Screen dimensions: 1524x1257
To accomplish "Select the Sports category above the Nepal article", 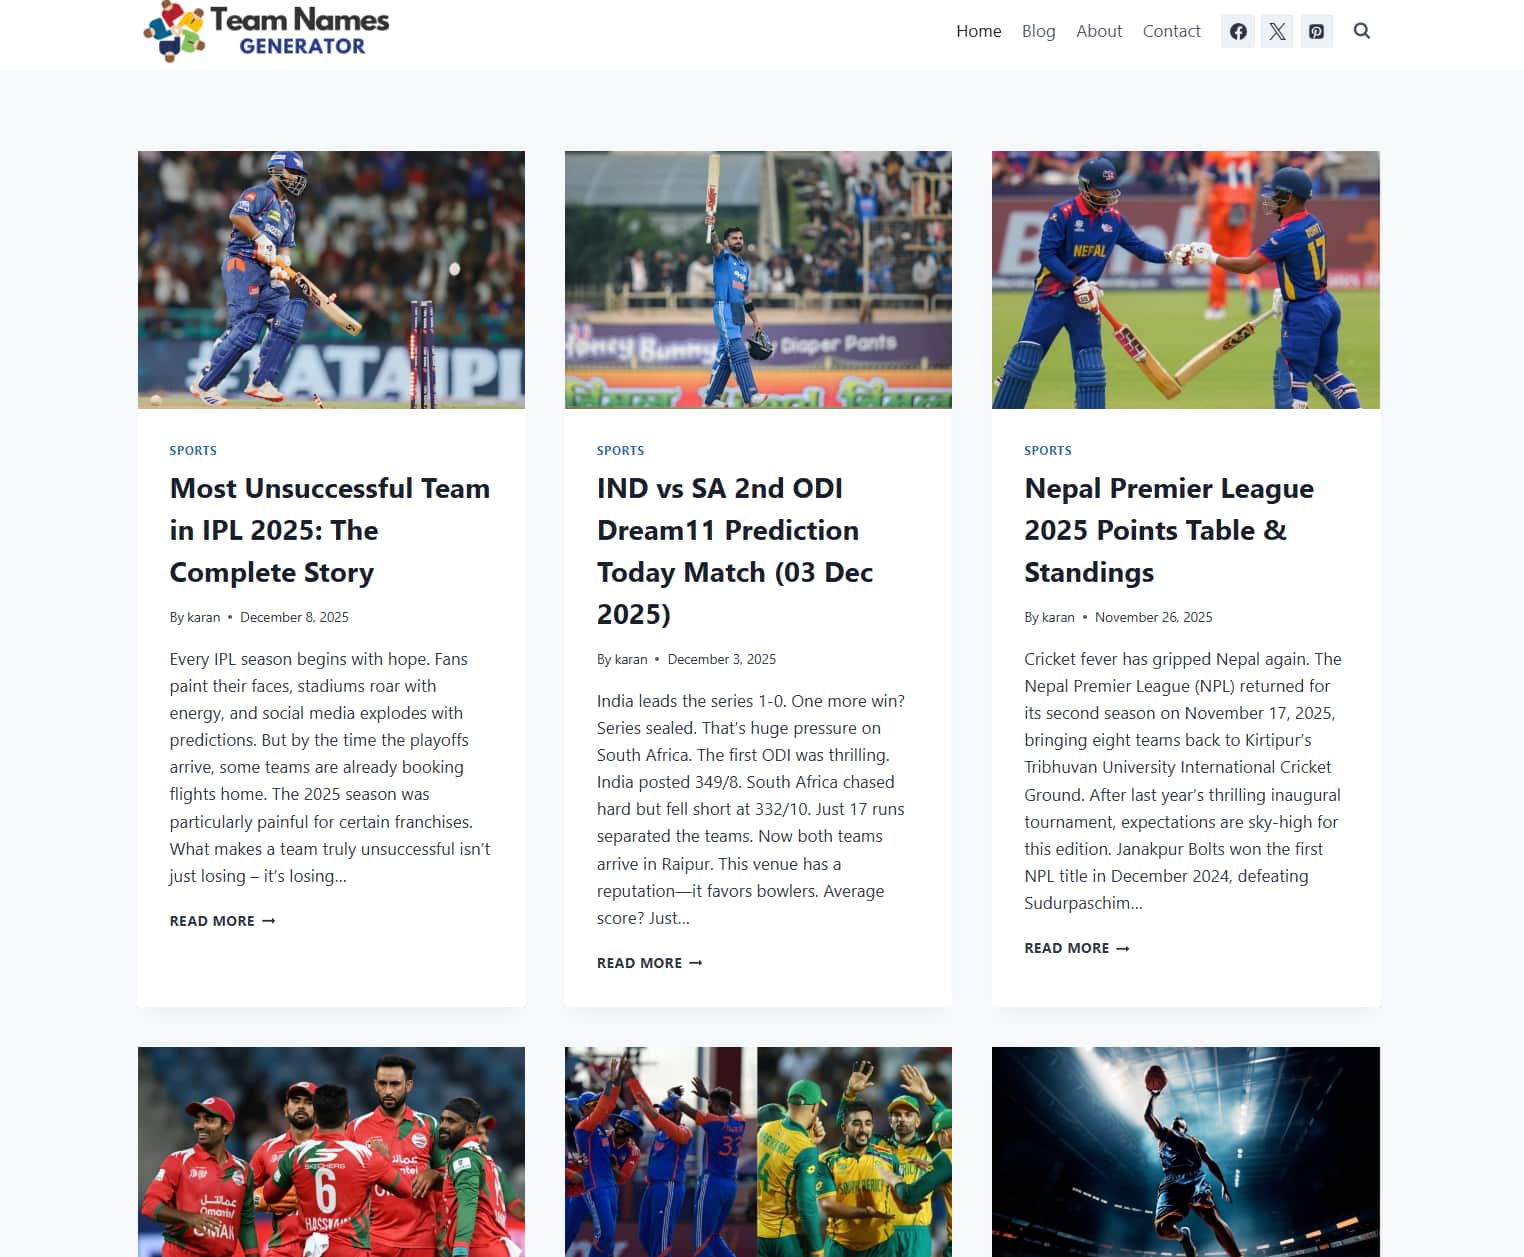I will [1048, 450].
